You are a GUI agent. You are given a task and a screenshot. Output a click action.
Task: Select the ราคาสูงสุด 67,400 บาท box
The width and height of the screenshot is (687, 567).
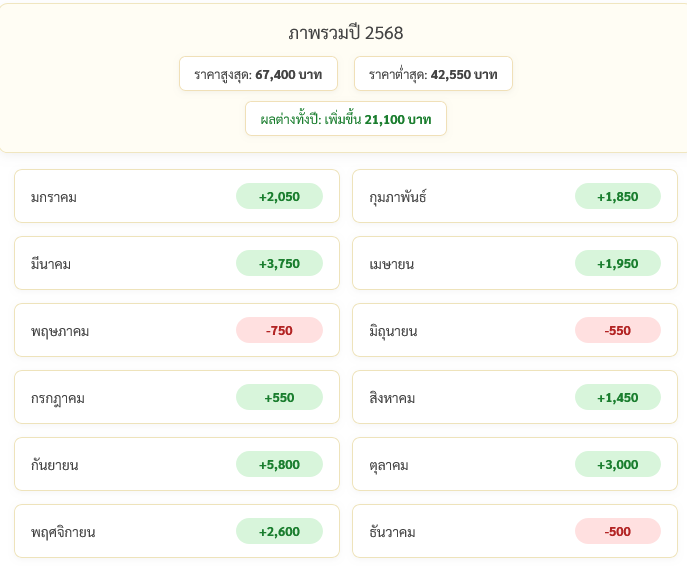[258, 74]
